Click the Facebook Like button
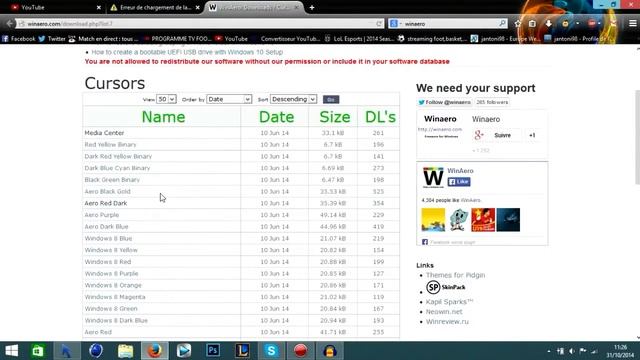The image size is (640, 360). (459, 182)
